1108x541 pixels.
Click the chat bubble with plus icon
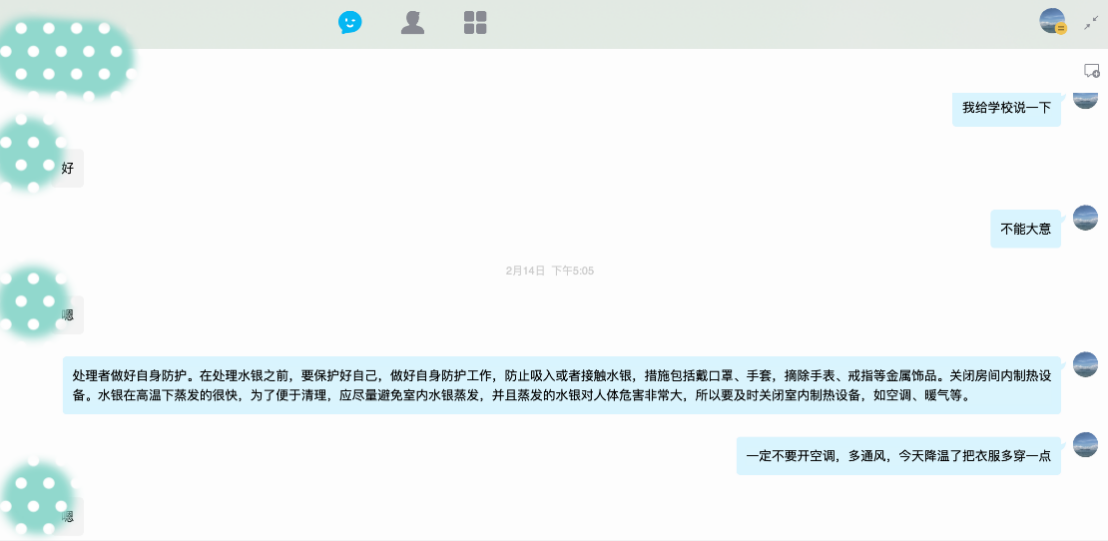[x=1091, y=71]
